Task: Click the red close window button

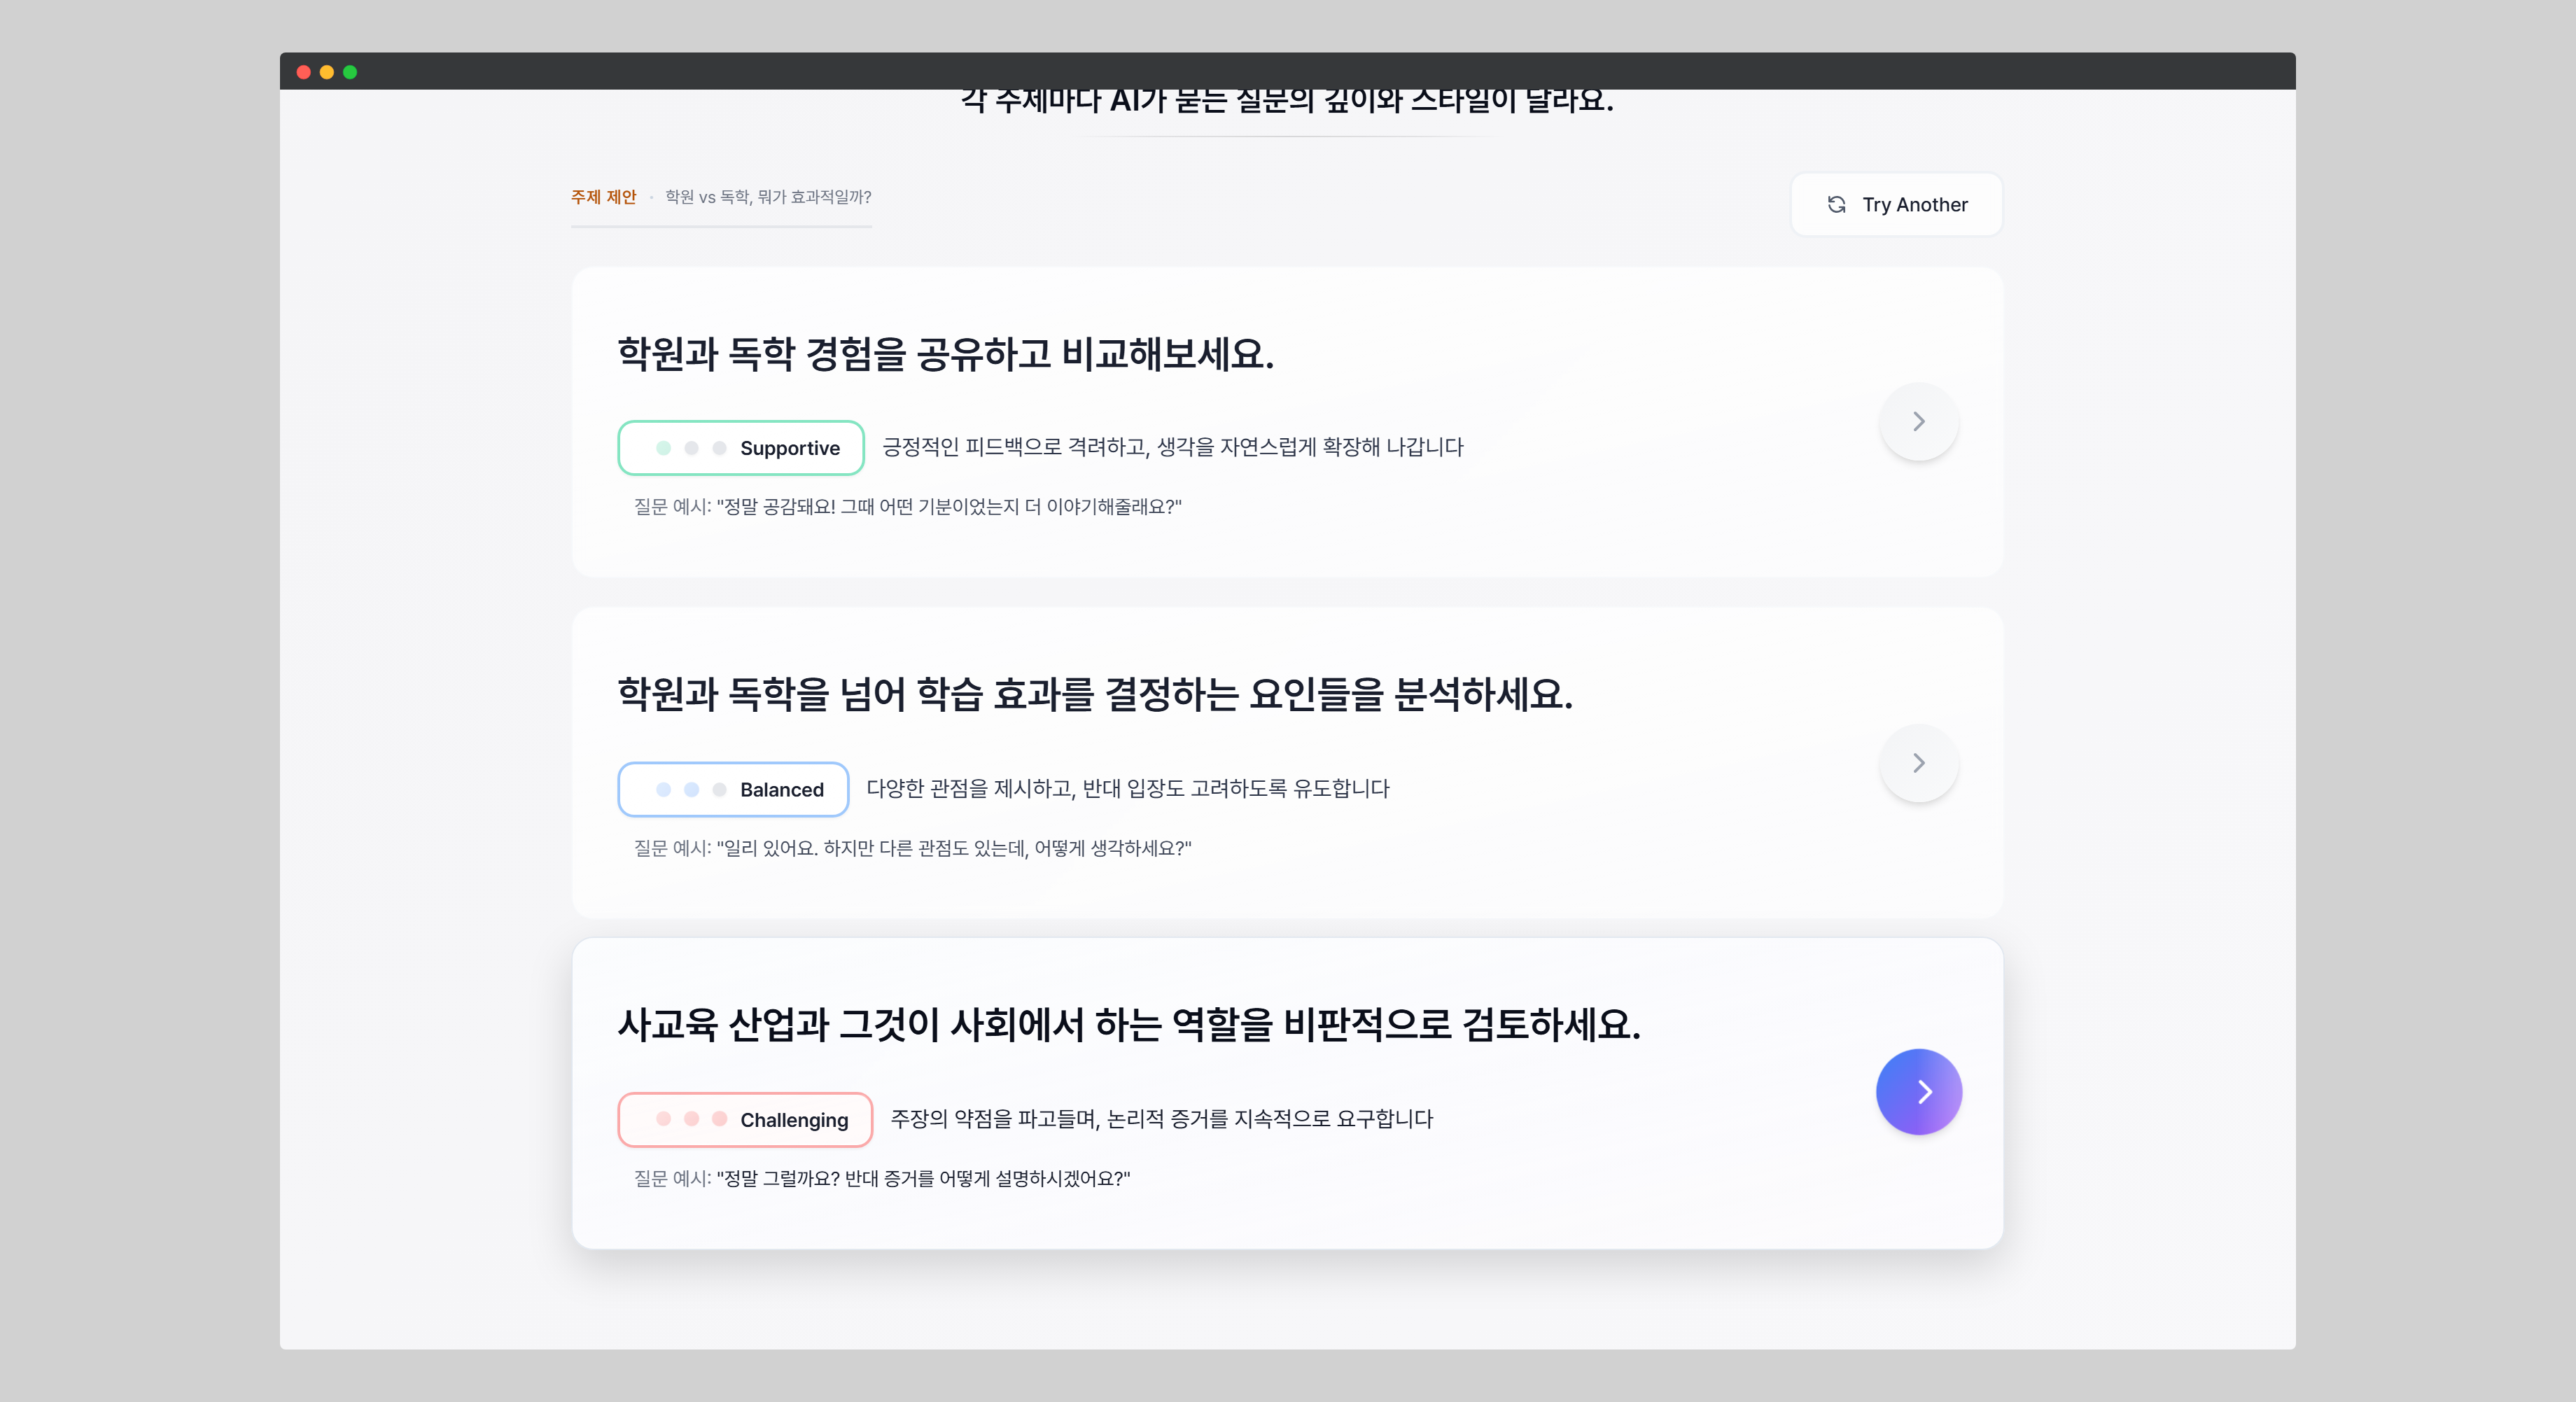Action: (x=303, y=72)
